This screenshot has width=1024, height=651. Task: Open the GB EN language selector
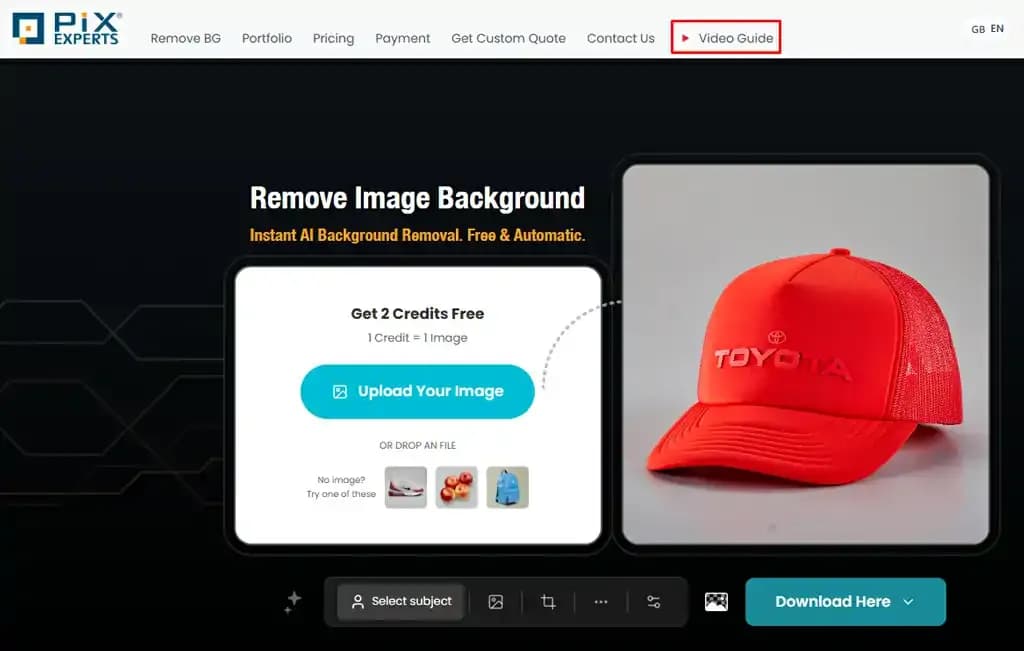pyautogui.click(x=987, y=29)
